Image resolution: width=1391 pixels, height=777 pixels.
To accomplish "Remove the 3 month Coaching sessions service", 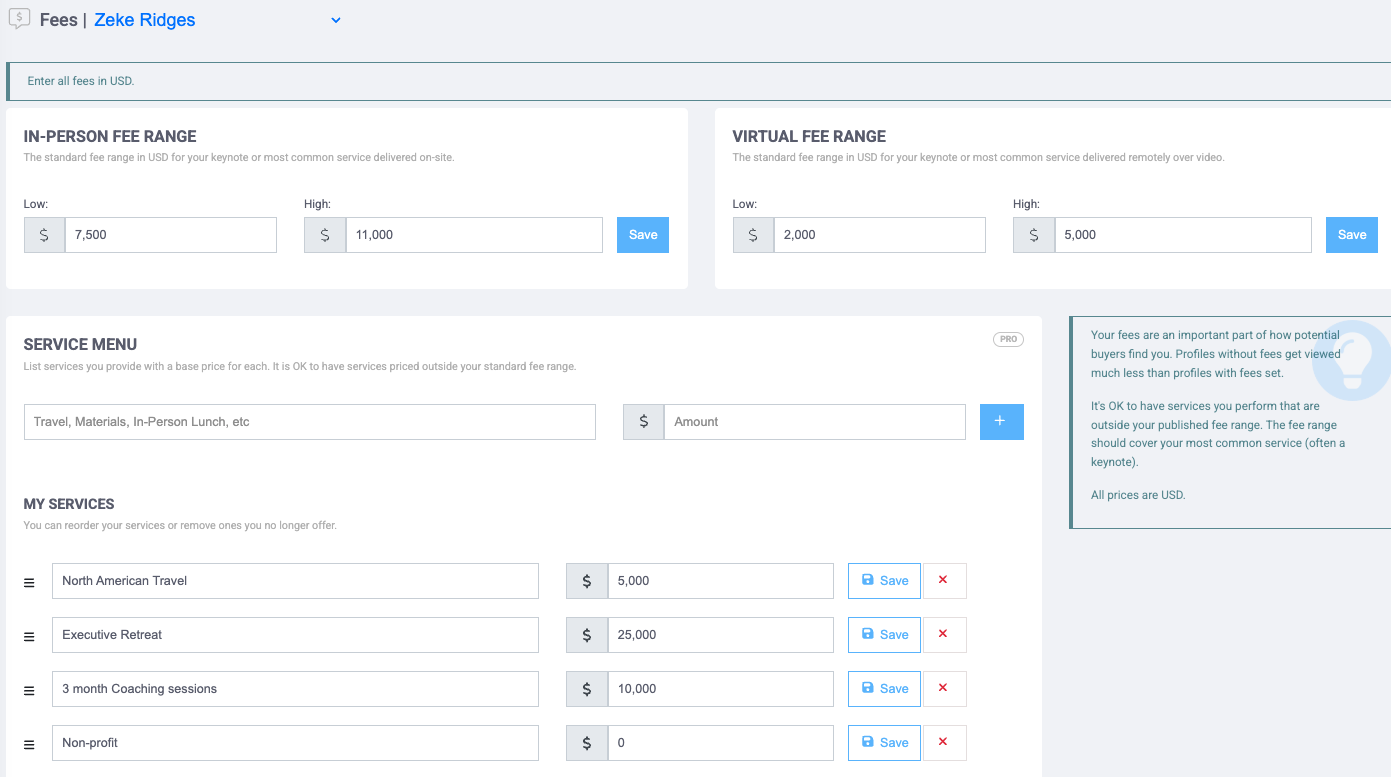I will 944,689.
